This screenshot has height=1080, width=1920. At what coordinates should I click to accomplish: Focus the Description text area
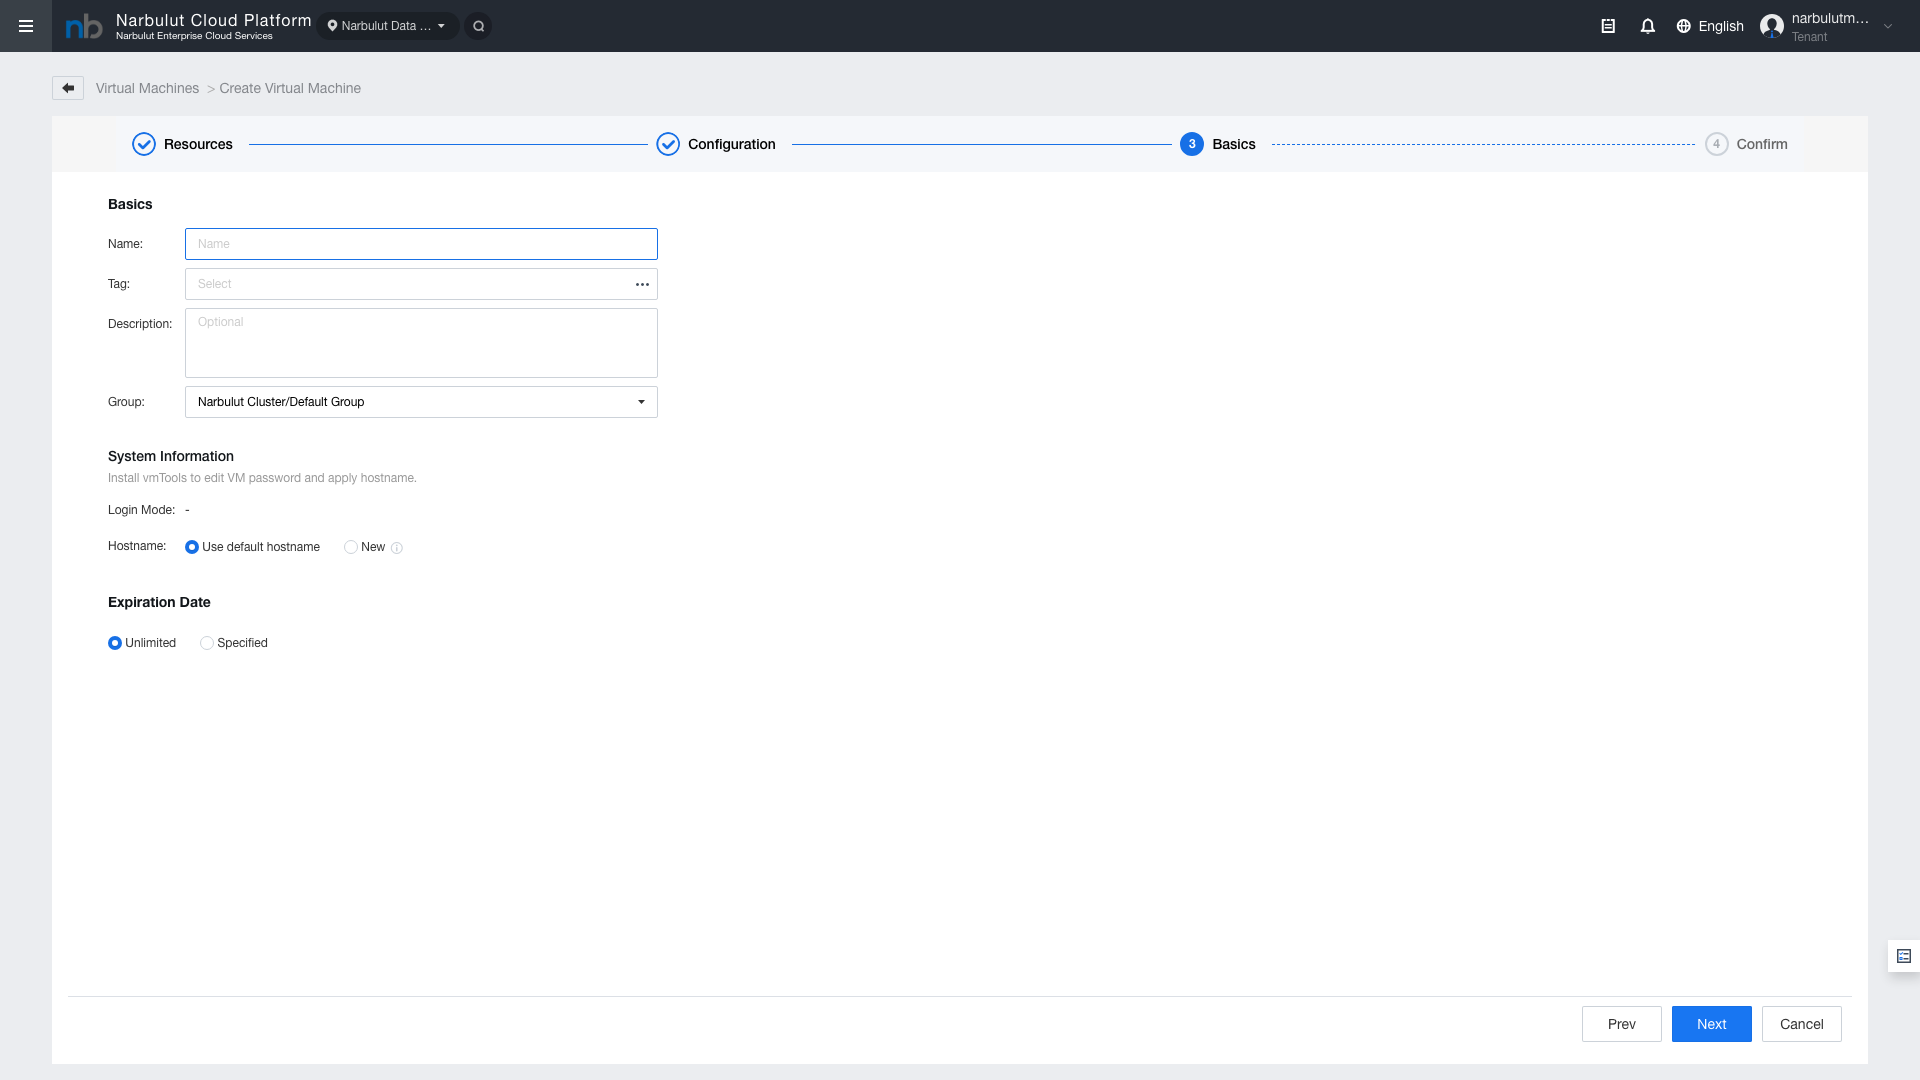pos(421,343)
